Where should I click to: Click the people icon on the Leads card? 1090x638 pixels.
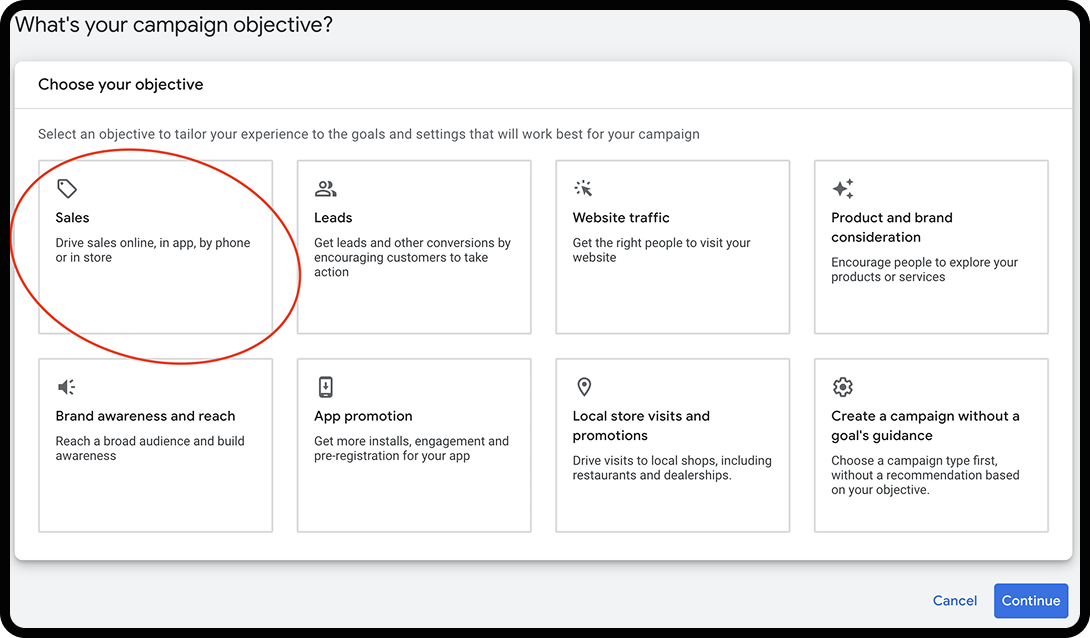325,188
